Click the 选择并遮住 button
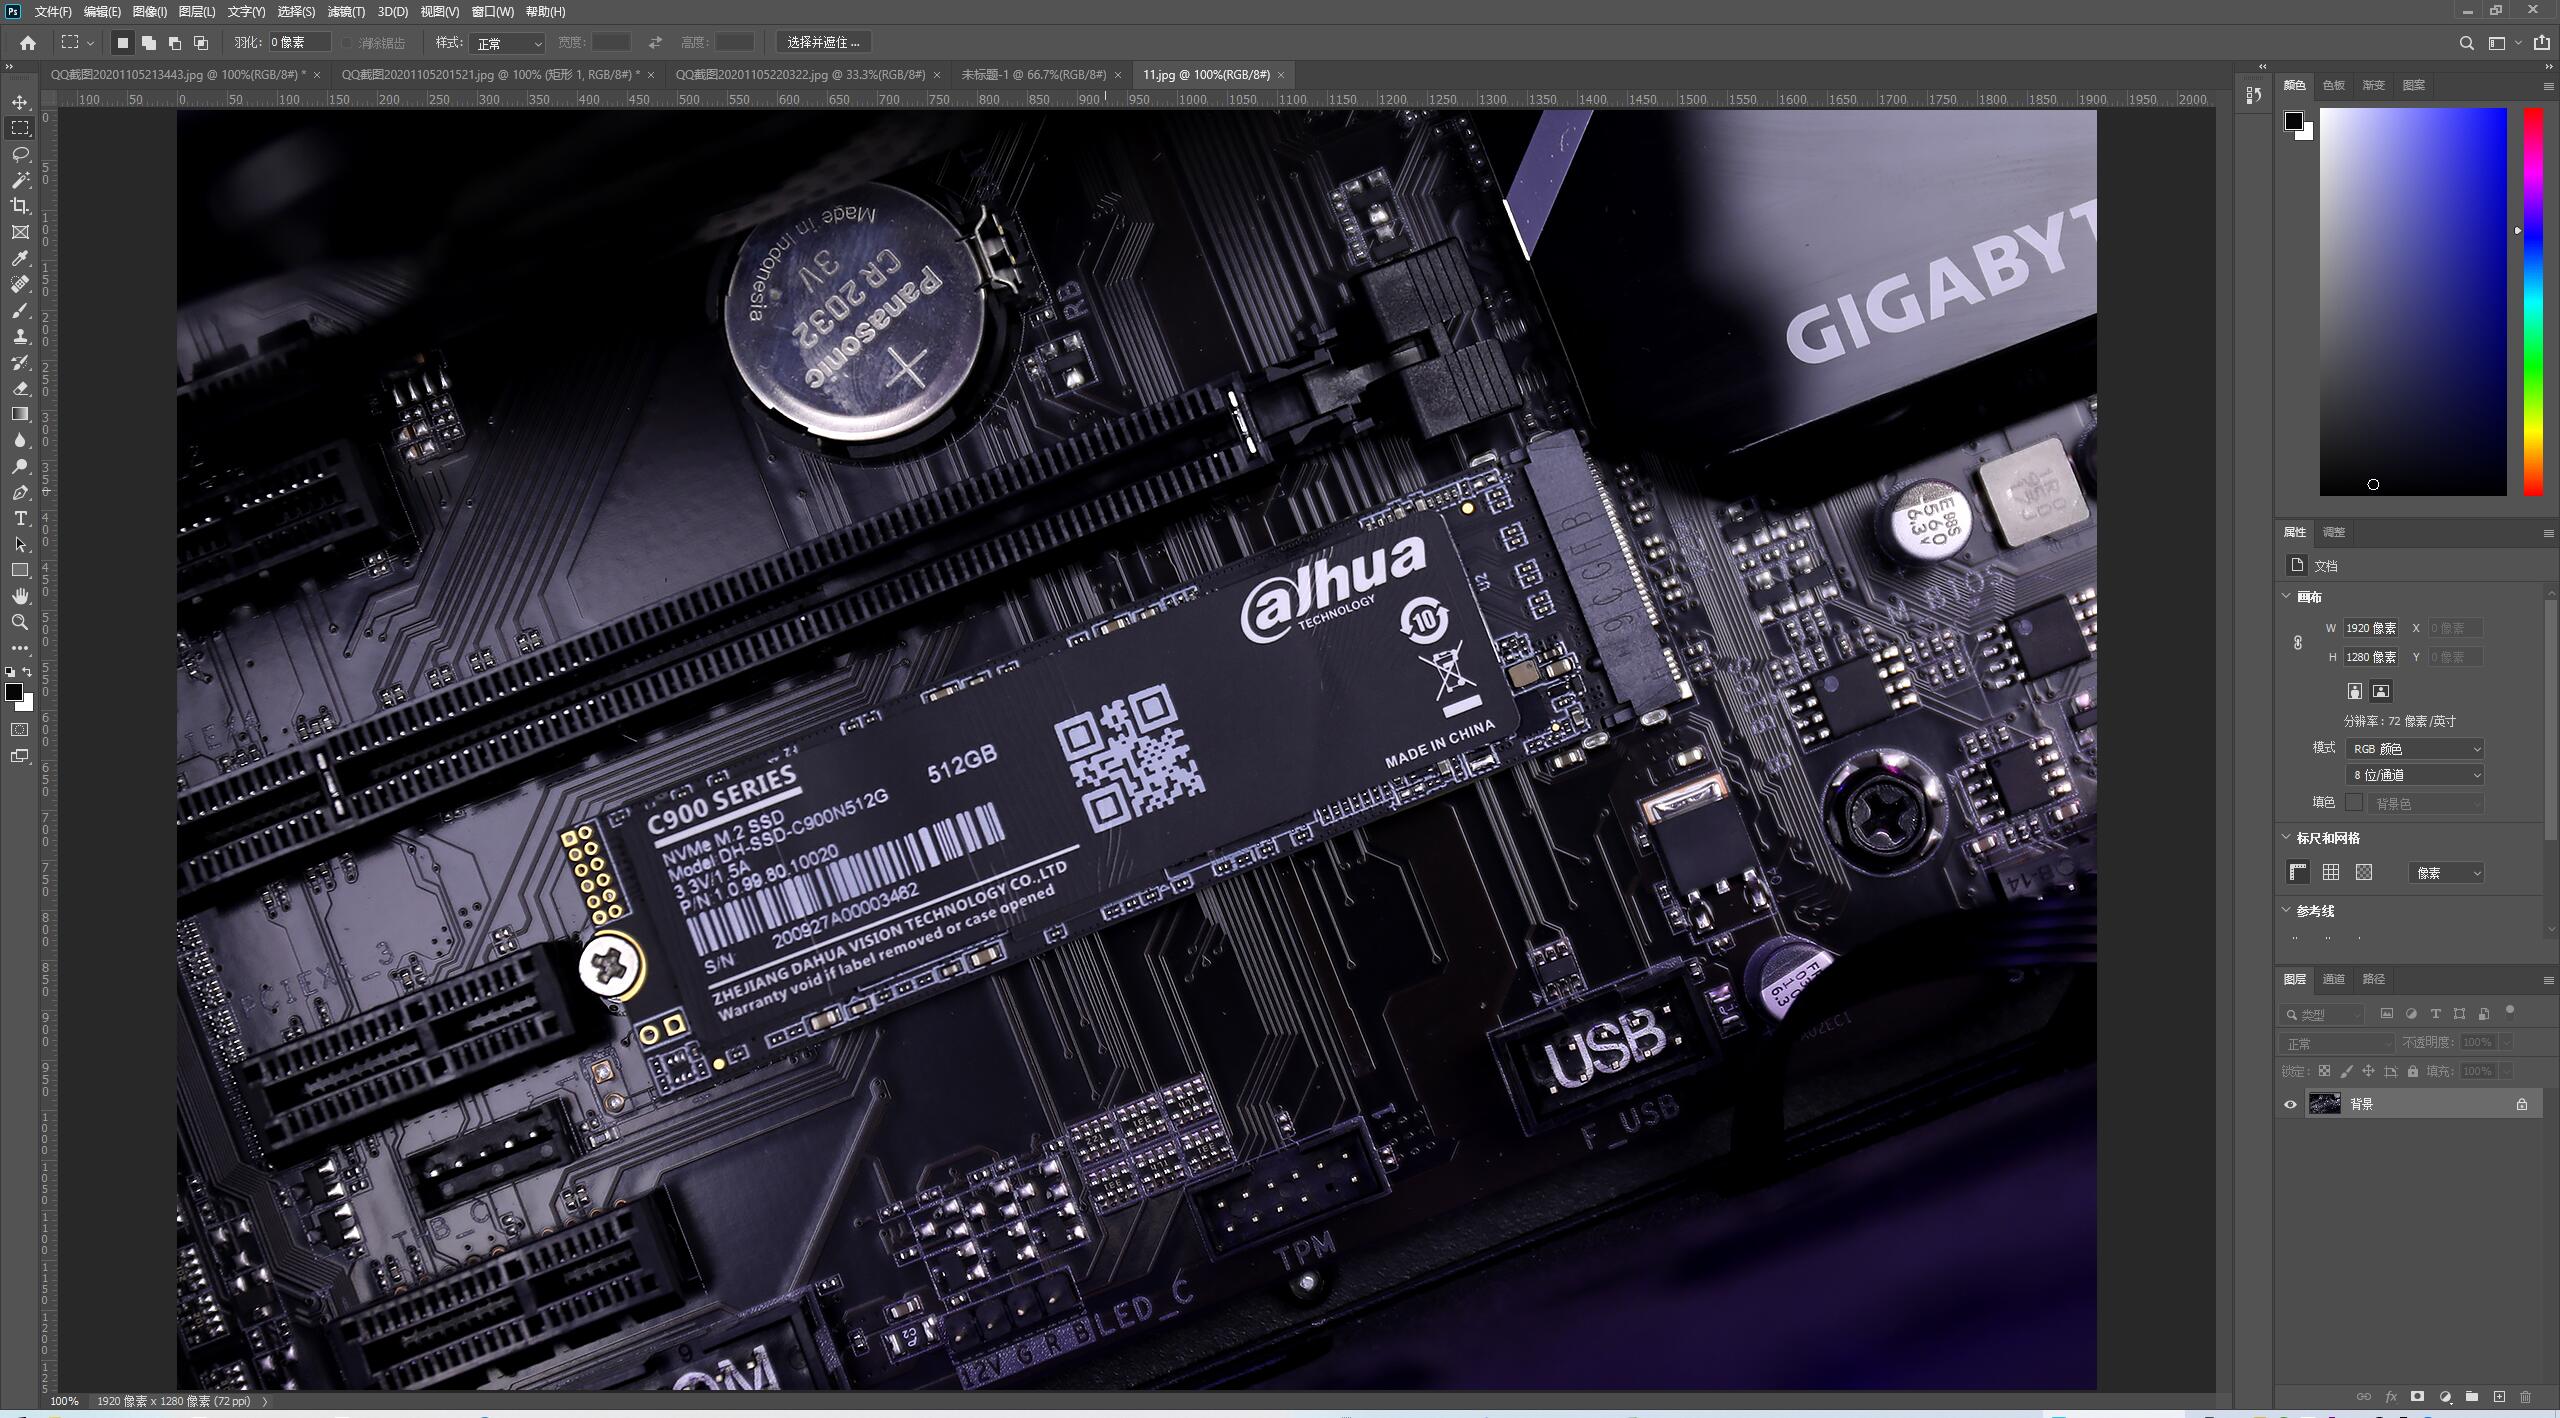Screen dimensions: 2560x1418 point(823,43)
